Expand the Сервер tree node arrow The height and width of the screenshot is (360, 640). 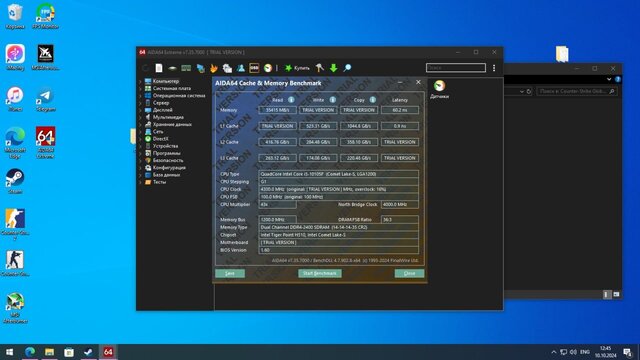tap(140, 103)
